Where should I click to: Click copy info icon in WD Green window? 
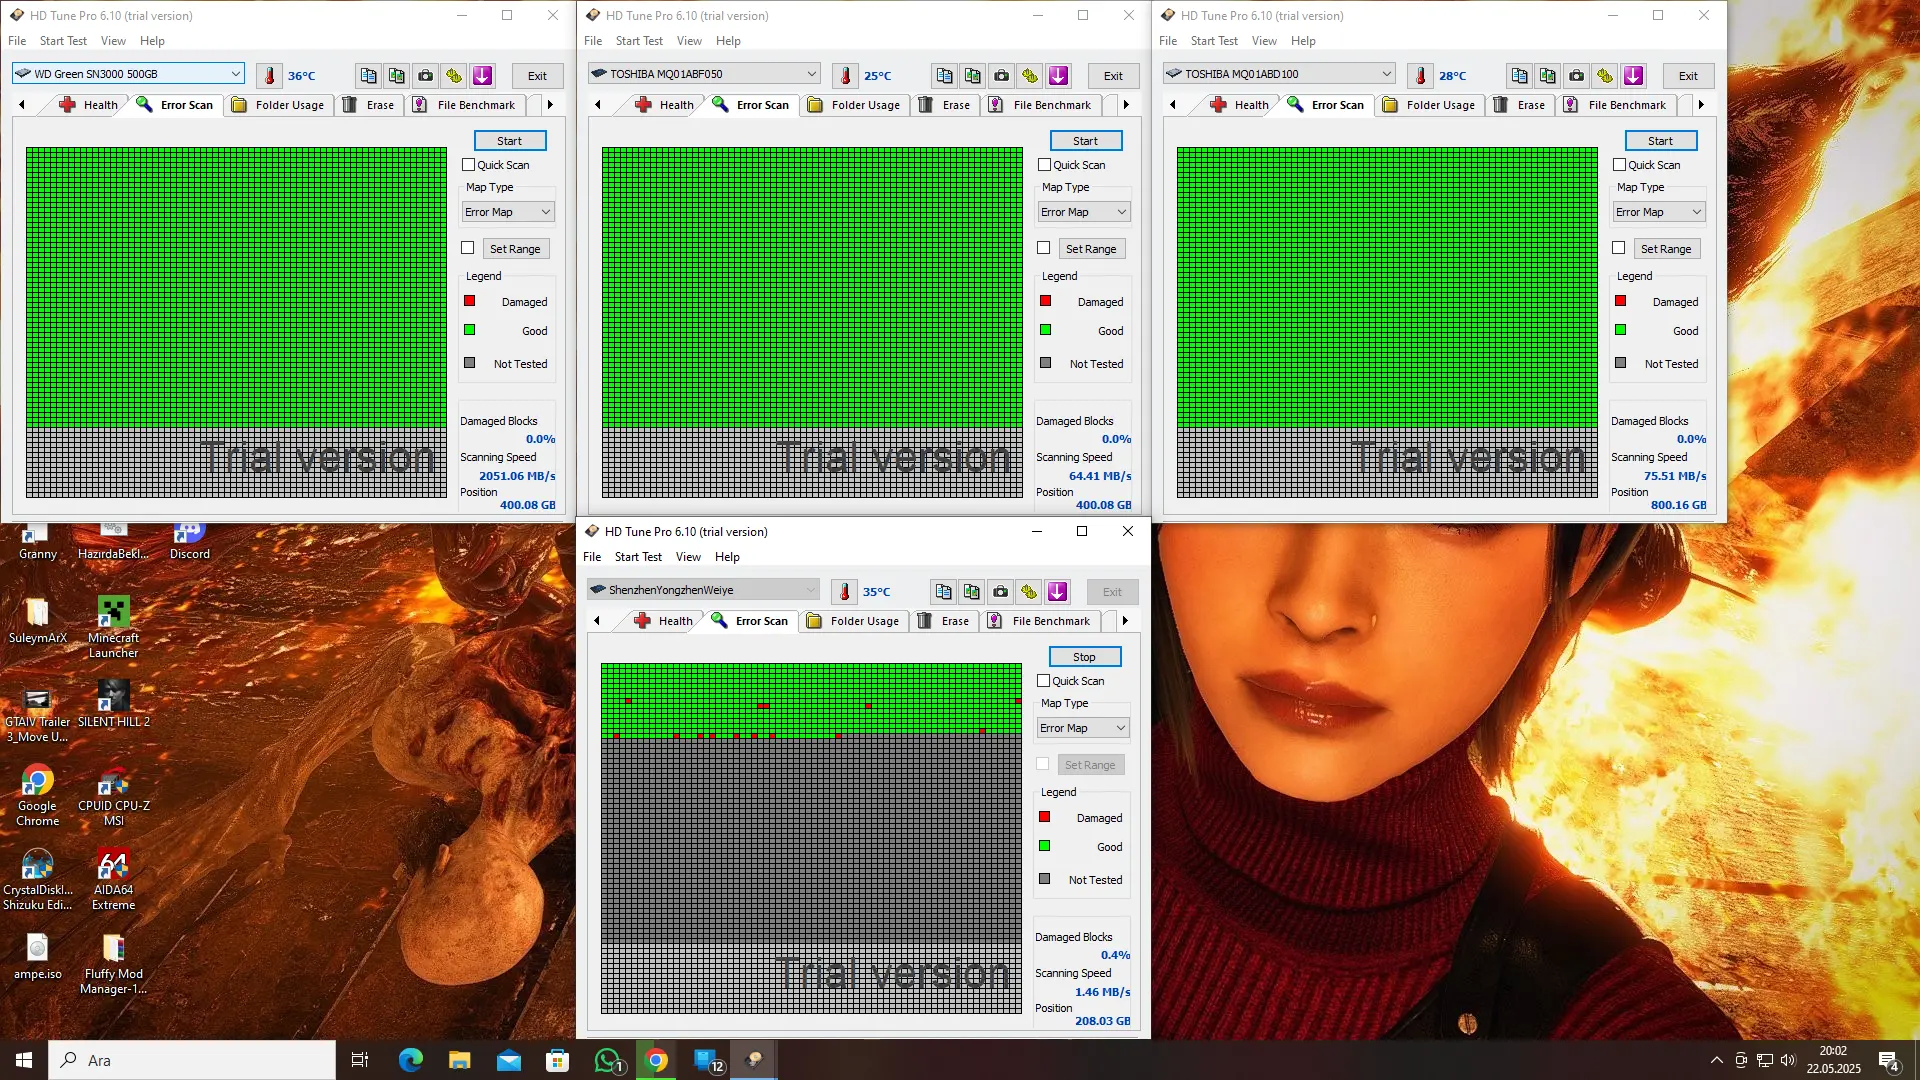tap(369, 76)
